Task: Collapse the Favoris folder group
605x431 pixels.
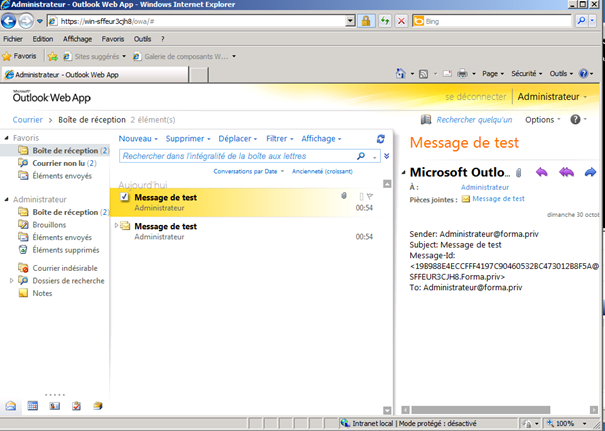Action: pos(7,138)
